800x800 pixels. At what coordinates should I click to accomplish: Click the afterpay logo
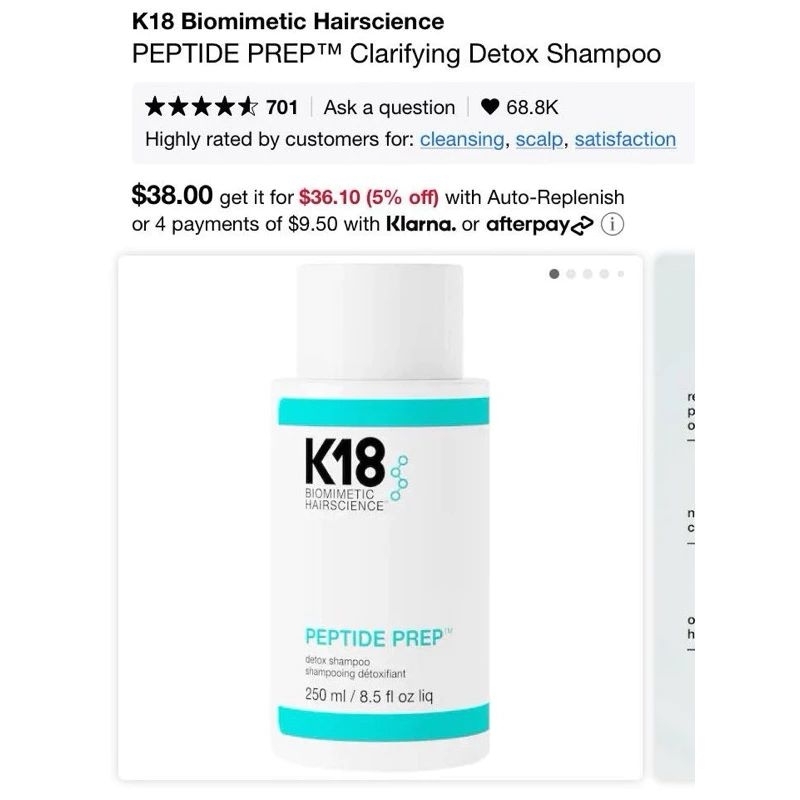(539, 224)
